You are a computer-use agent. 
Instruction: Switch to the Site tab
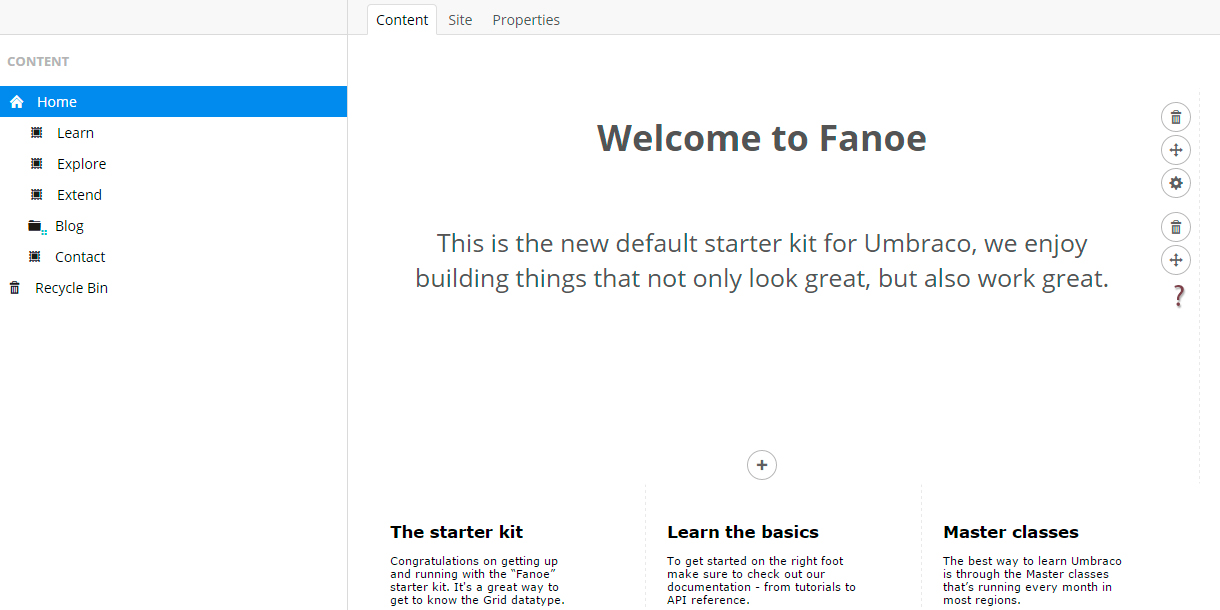460,20
